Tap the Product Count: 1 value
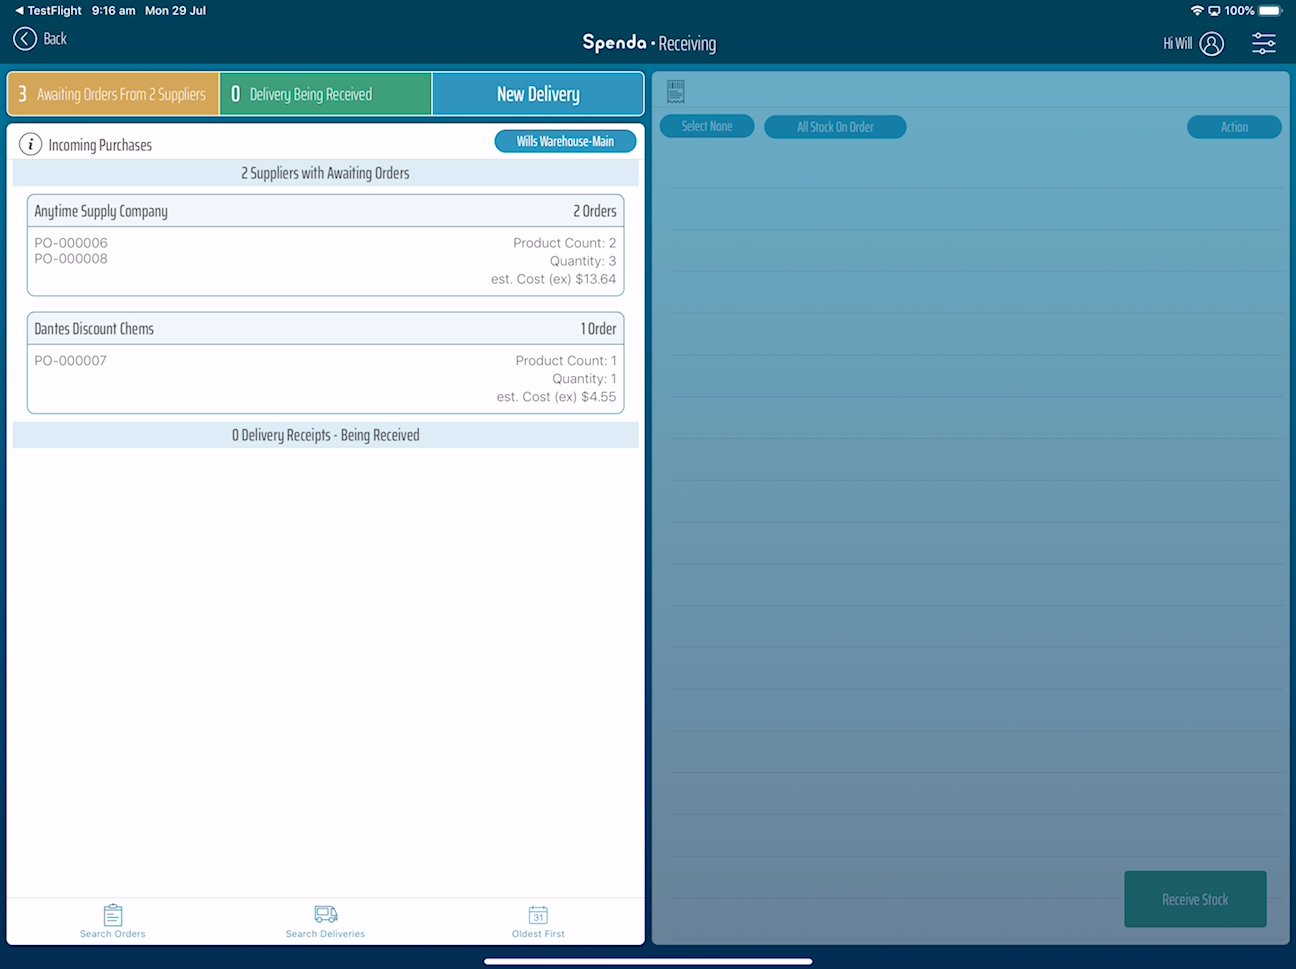Screen dimensions: 1296x969 pos(566,361)
